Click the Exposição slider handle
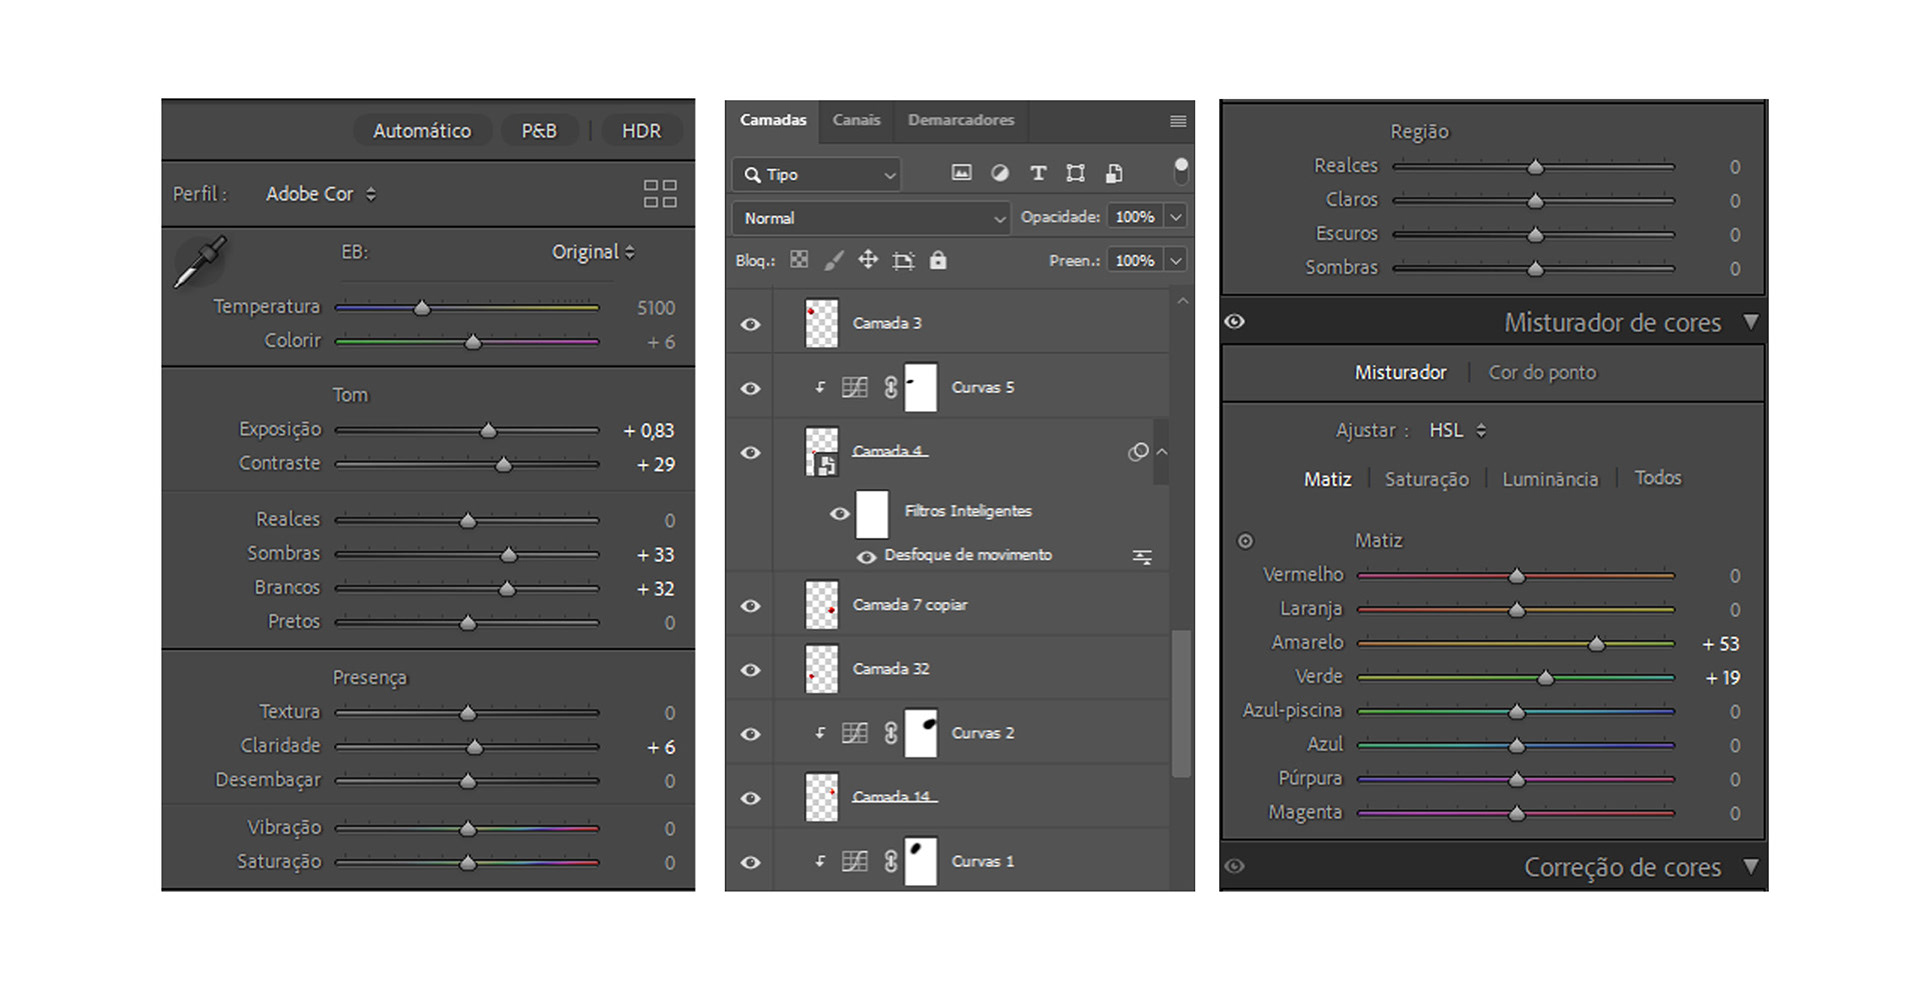1920x990 pixels. 488,431
